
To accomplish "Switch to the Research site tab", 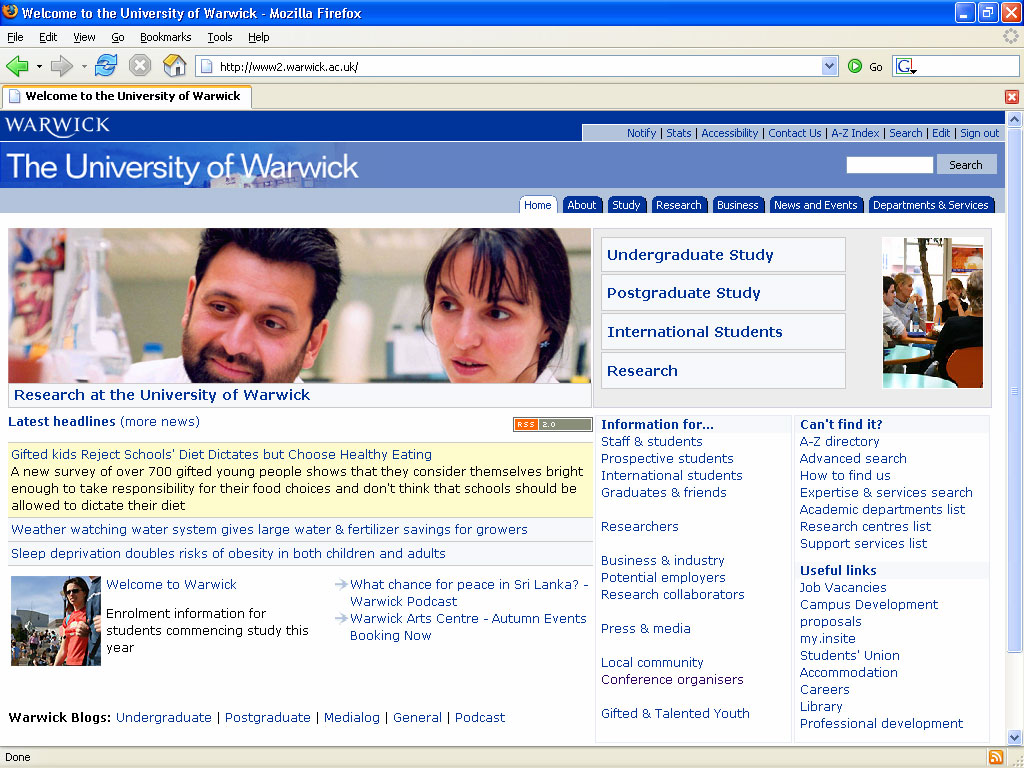I will (678, 205).
